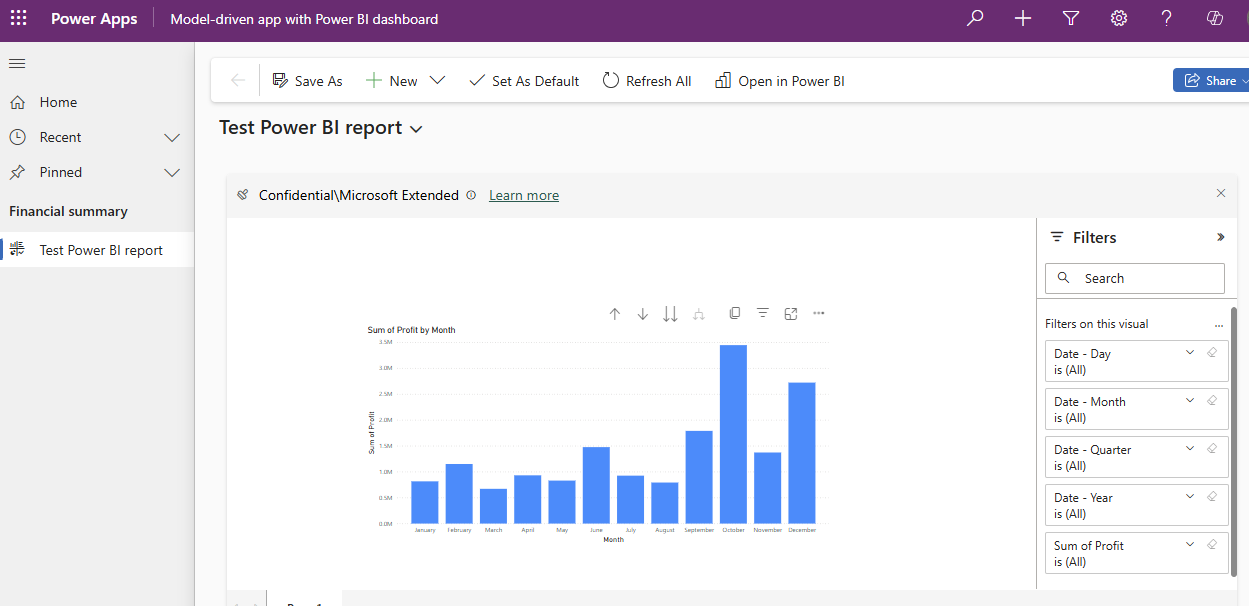Click the drill up arrow icon
Viewport: 1249px width, 606px height.
615,314
